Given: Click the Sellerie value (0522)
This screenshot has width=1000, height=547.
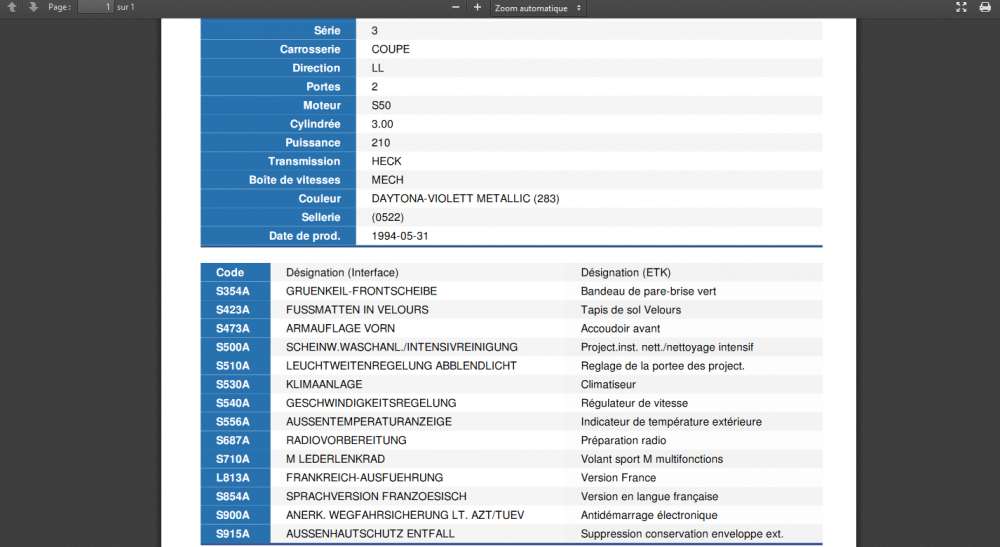Looking at the screenshot, I should click(x=388, y=217).
